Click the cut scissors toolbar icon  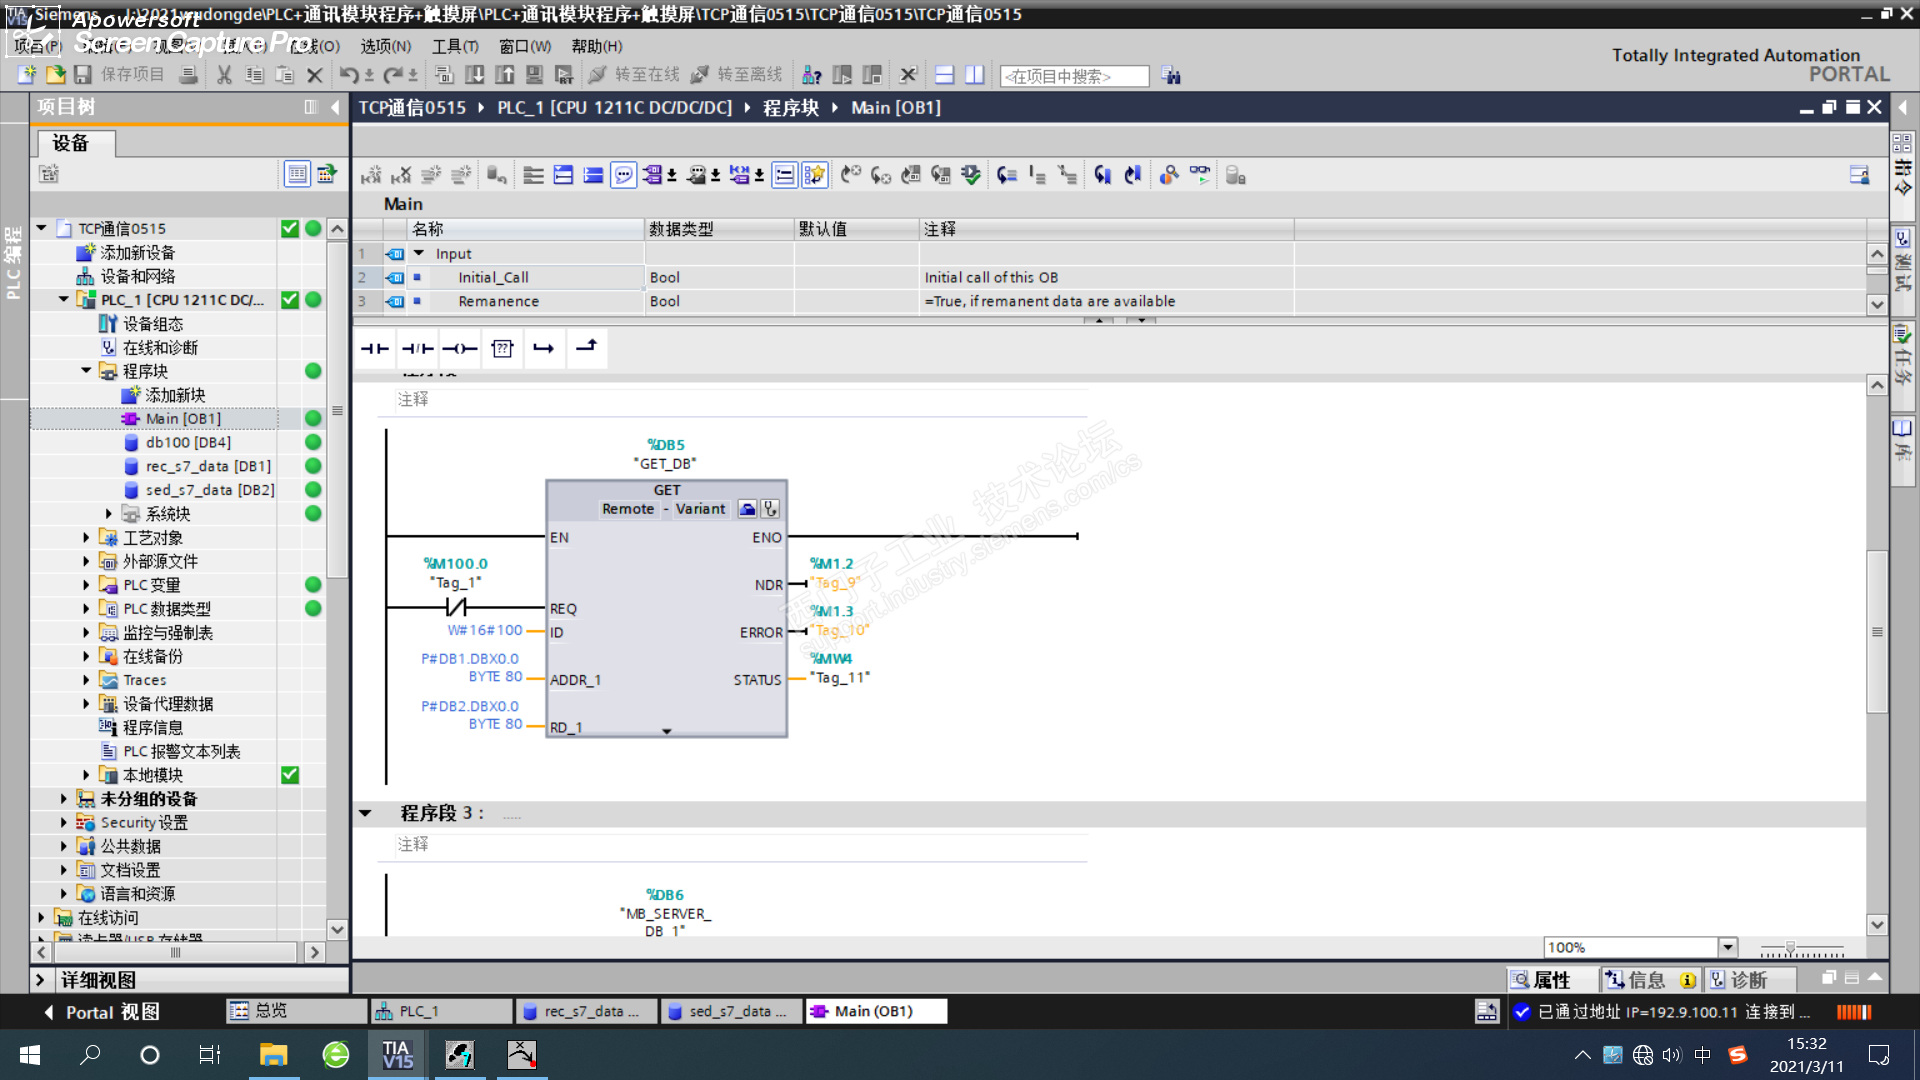pyautogui.click(x=224, y=75)
